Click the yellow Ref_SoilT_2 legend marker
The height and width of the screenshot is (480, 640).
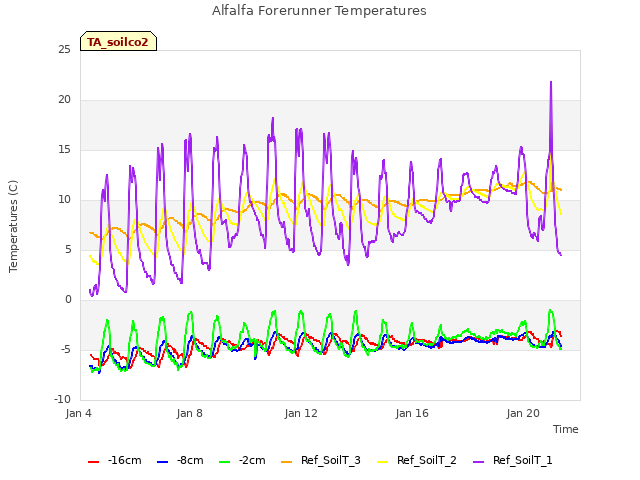[x=382, y=462]
